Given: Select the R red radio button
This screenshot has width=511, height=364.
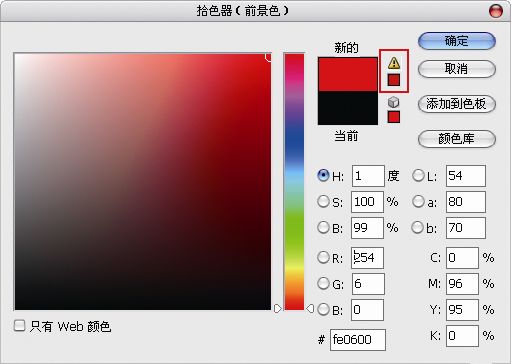Looking at the screenshot, I should (323, 257).
